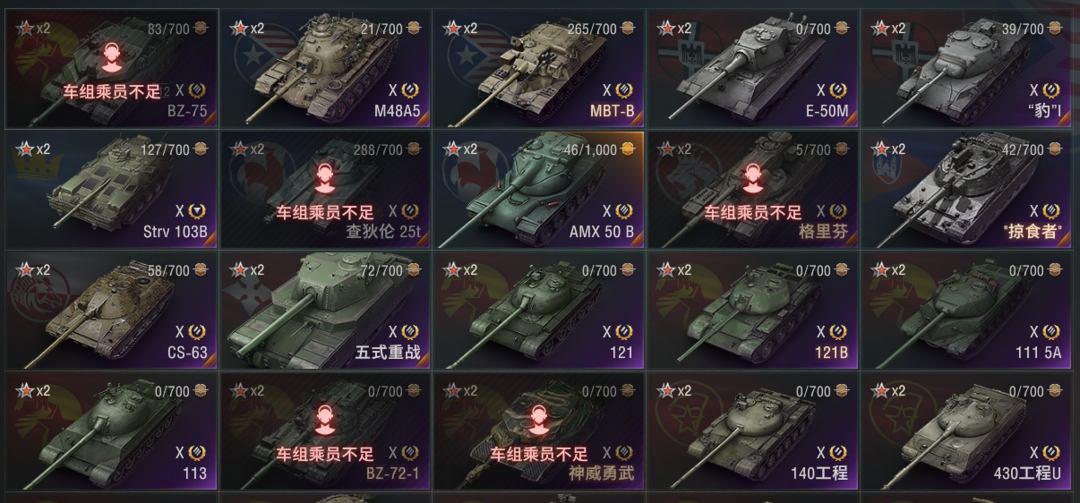
Task: Click the crate icon beside E-50M's 0/700
Action: [841, 28]
